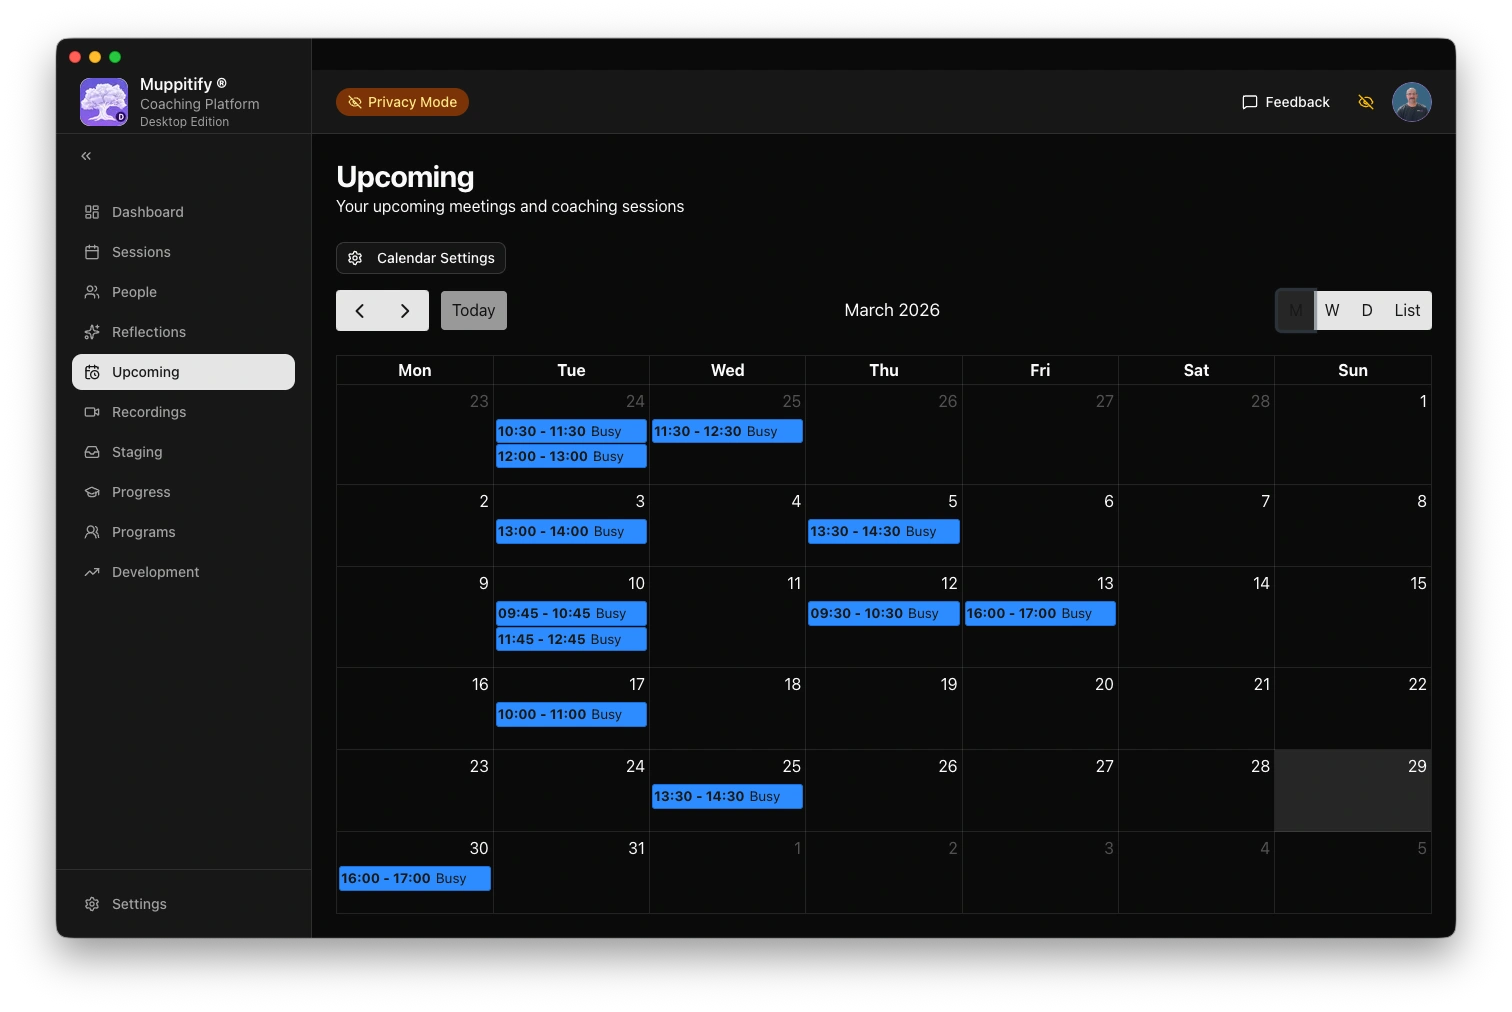
Task: Open the 16:00 - 17:00 Busy event on March 13
Action: [1039, 614]
